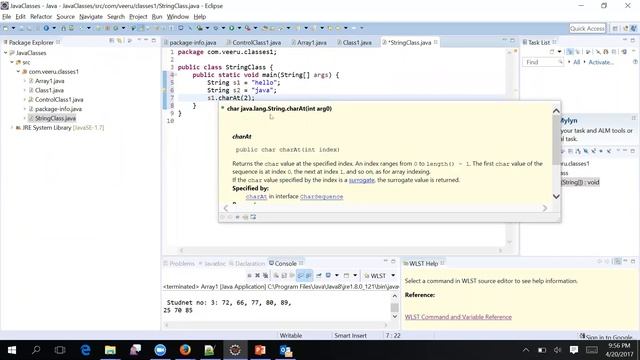Click the green Run toolbar button
The width and height of the screenshot is (640, 360).
(x=231, y=28)
